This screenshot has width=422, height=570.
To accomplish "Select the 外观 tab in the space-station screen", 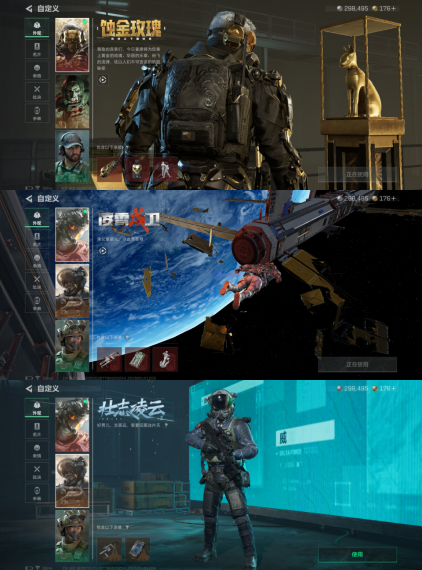I will click(37, 218).
